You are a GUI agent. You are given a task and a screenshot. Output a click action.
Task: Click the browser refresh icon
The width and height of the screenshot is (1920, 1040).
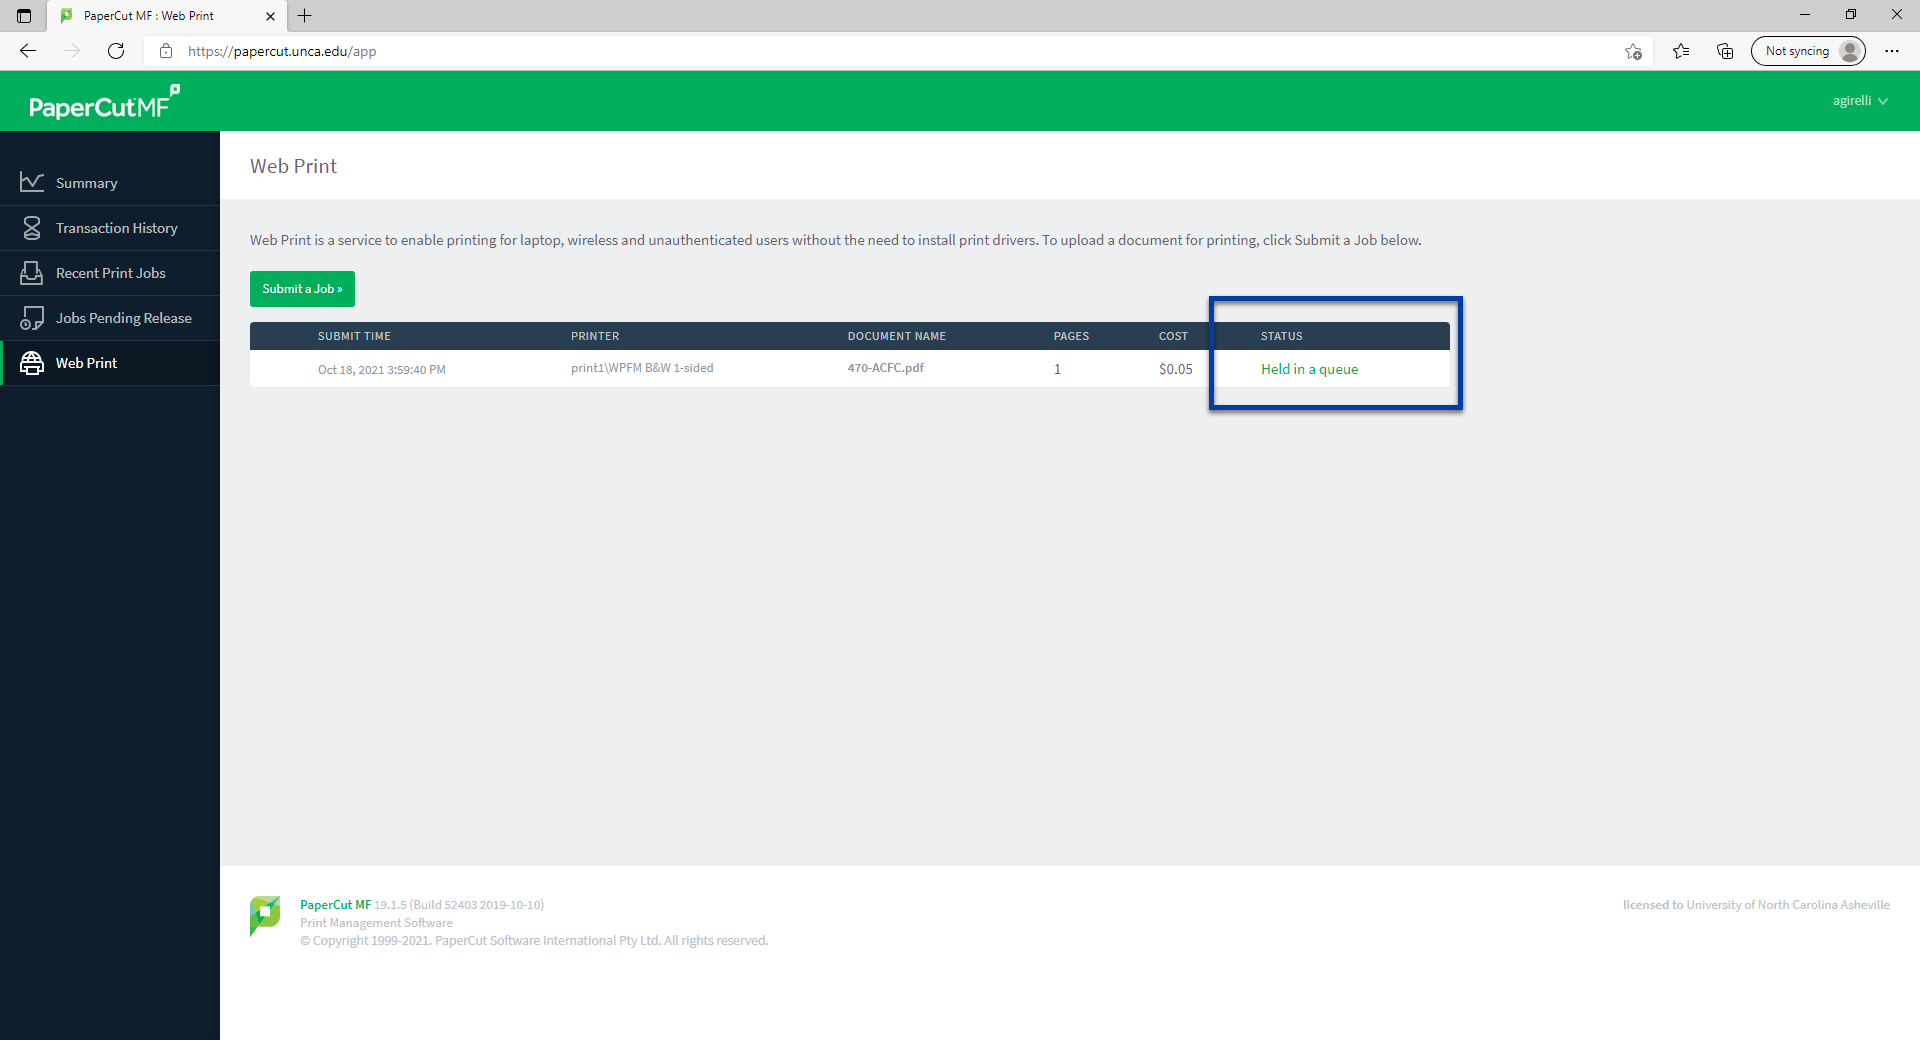pyautogui.click(x=116, y=51)
